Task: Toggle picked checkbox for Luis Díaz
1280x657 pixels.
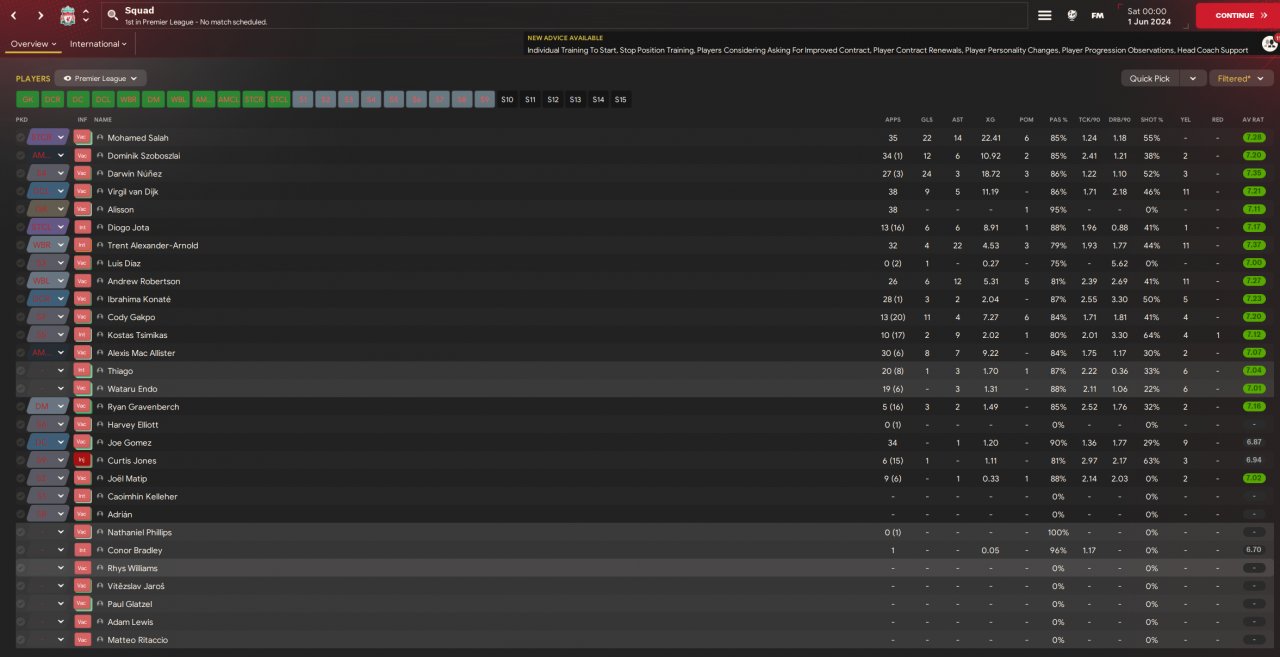Action: point(21,263)
